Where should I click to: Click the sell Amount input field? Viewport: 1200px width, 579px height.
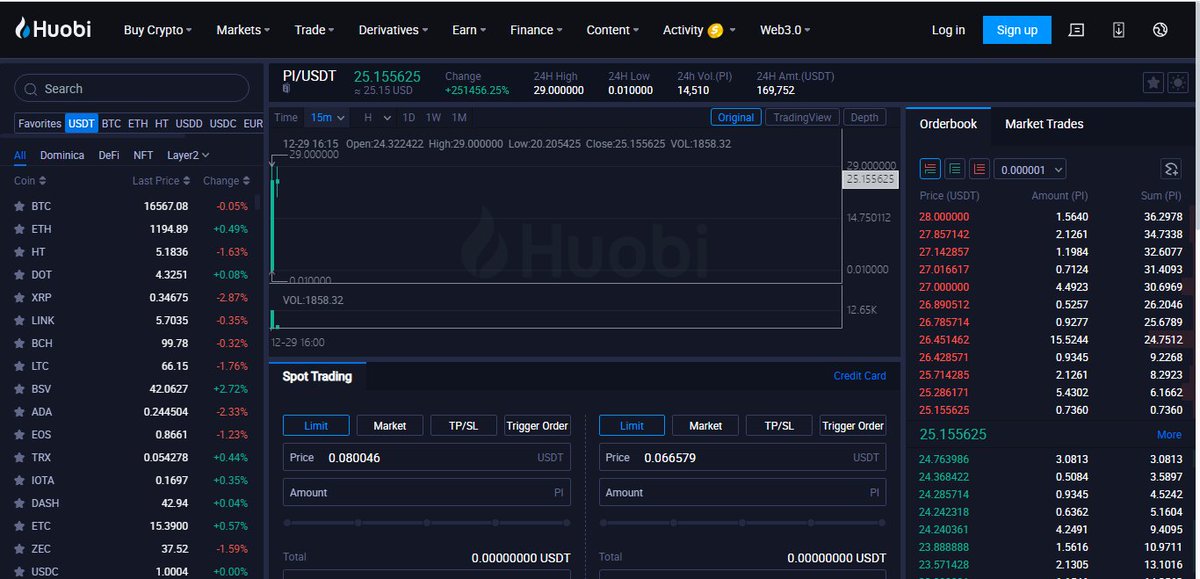coord(742,492)
